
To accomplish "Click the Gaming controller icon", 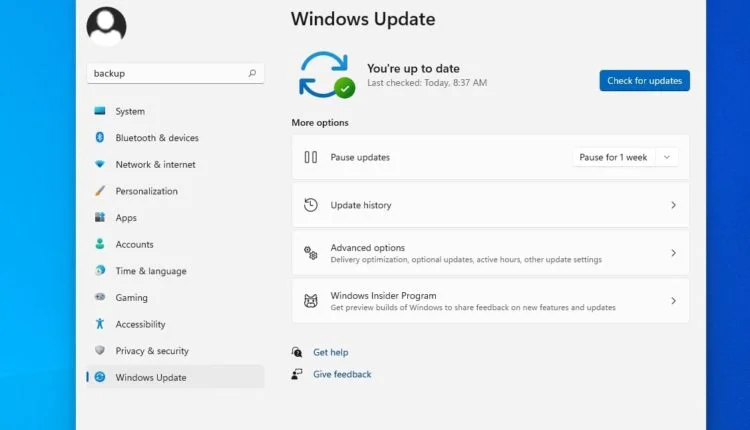I will coord(99,297).
